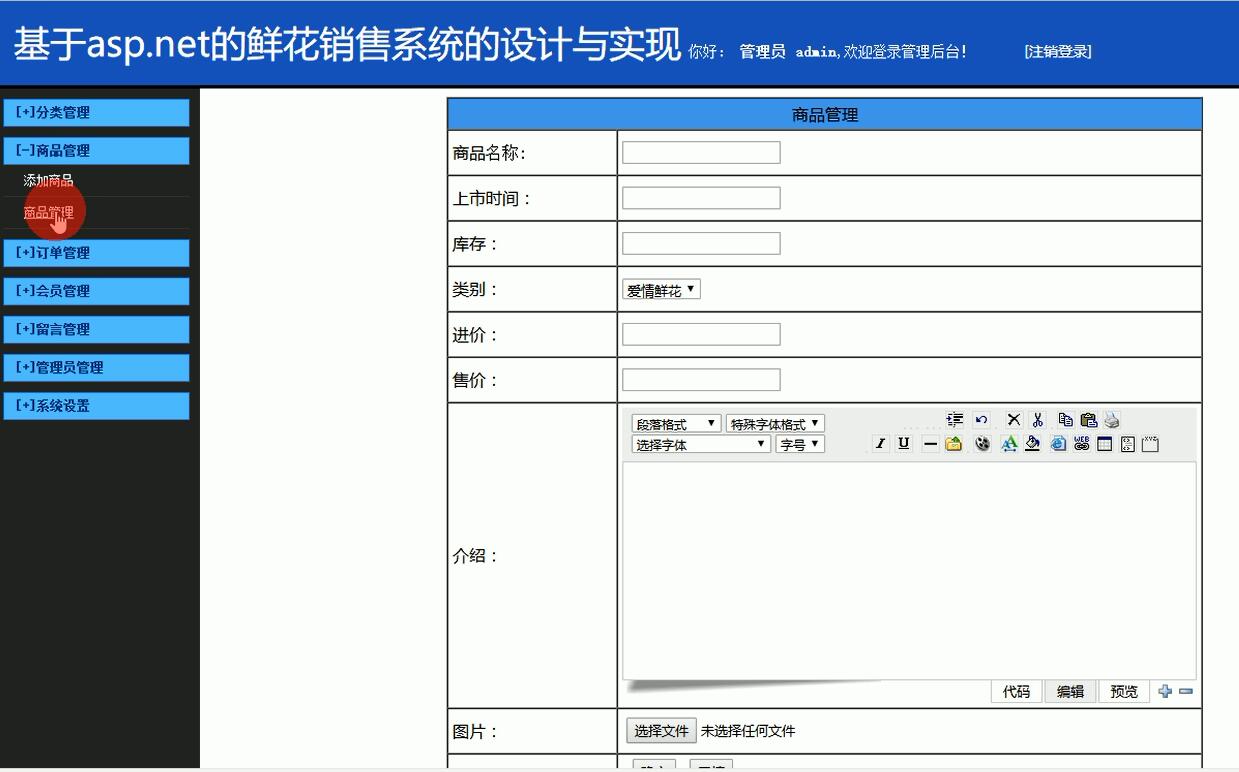The height and width of the screenshot is (772, 1239).
Task: Toggle underline formatting in the editor
Action: (904, 443)
